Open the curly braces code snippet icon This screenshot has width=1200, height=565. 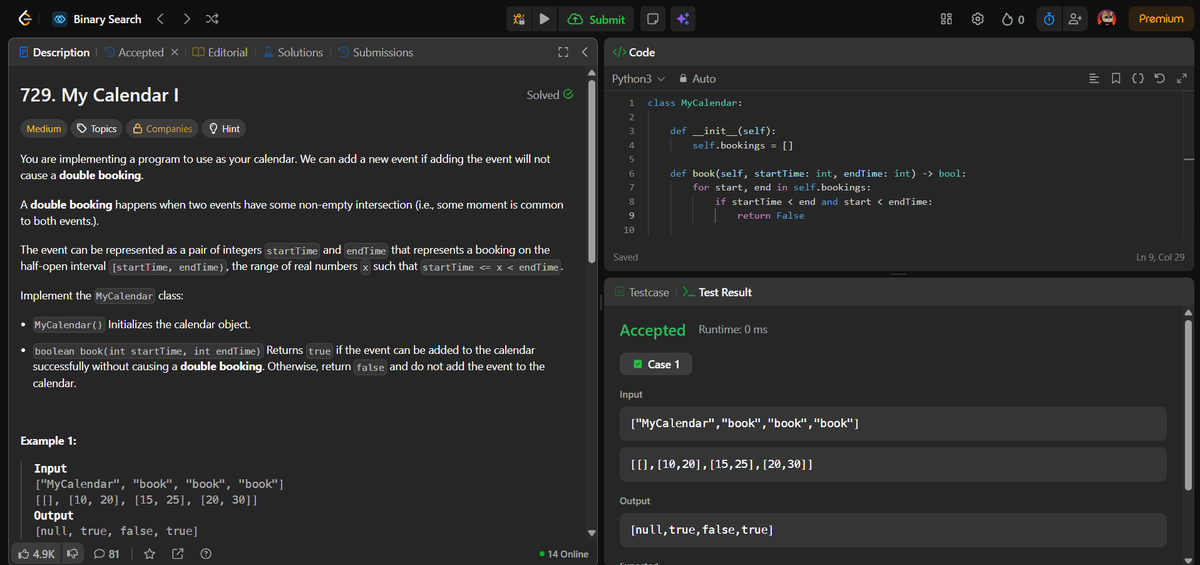point(1140,78)
